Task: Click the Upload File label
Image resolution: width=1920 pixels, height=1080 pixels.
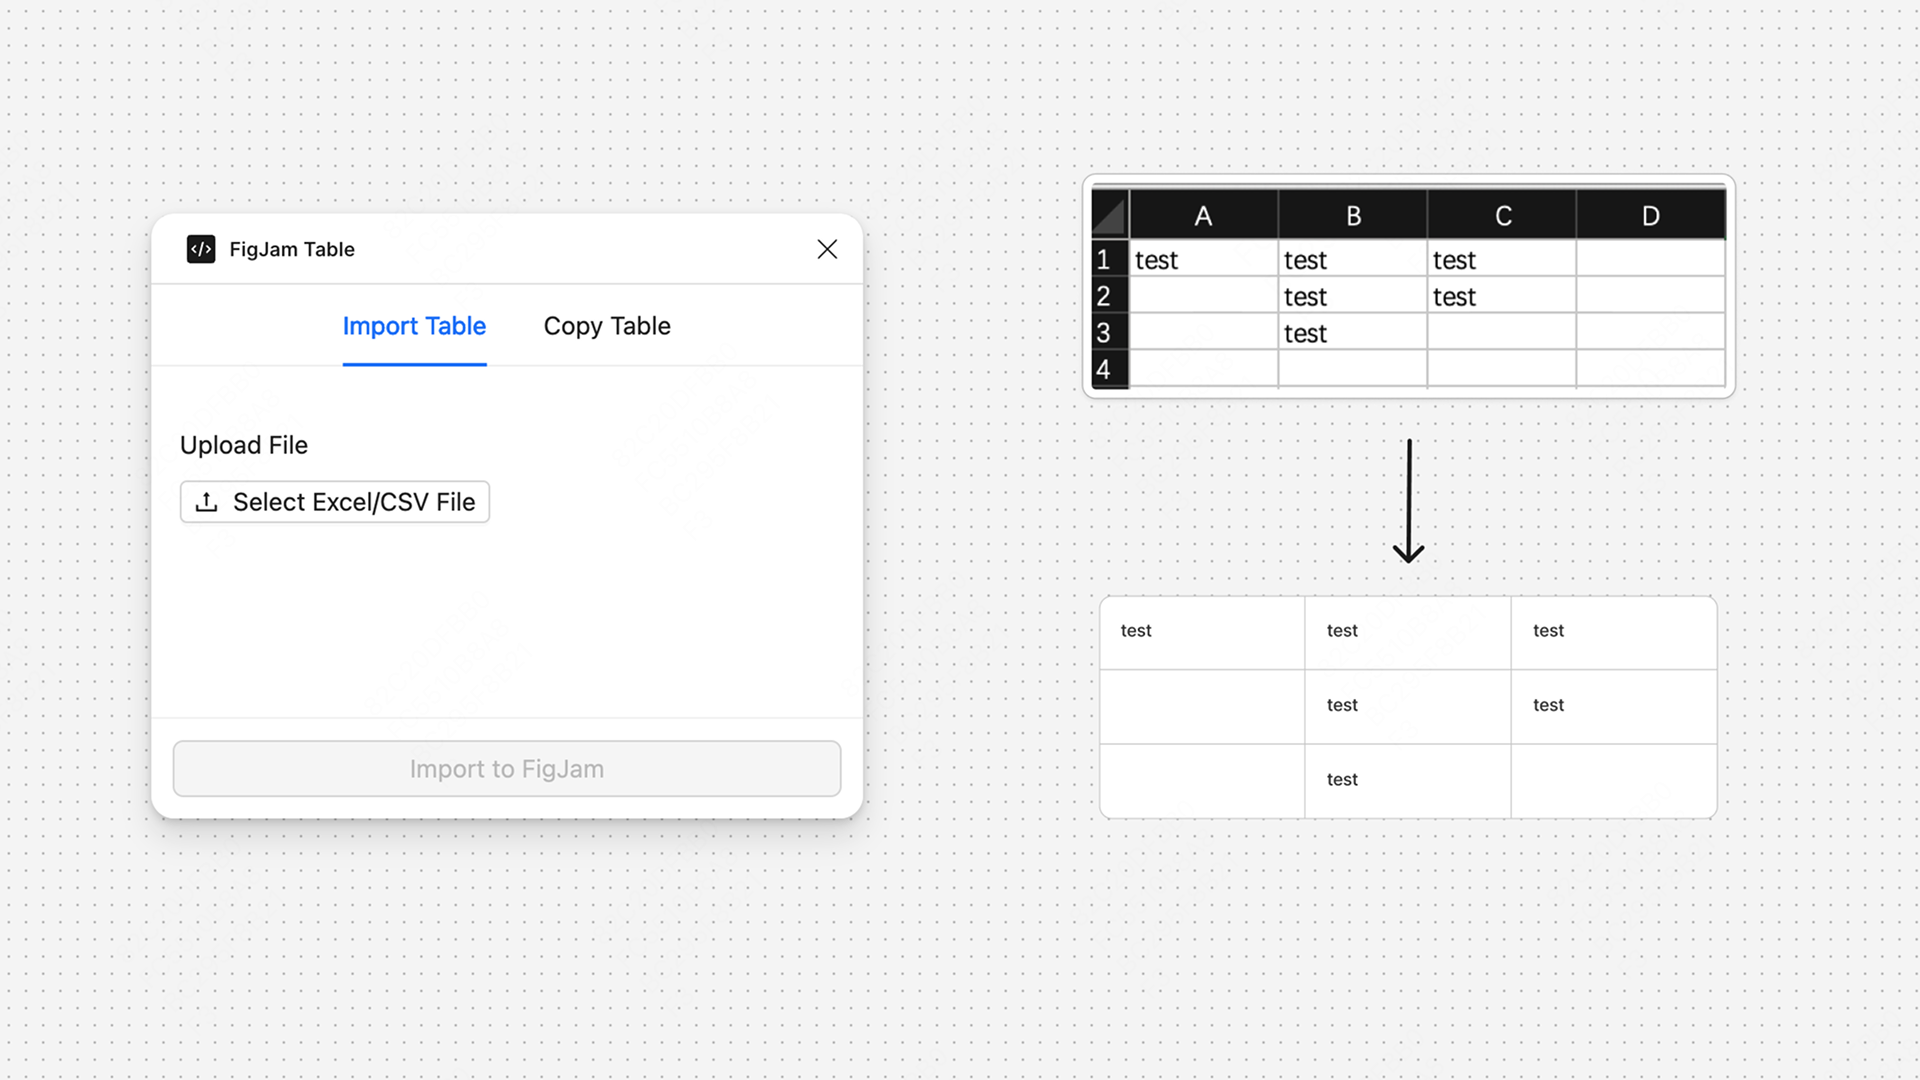Action: point(244,445)
